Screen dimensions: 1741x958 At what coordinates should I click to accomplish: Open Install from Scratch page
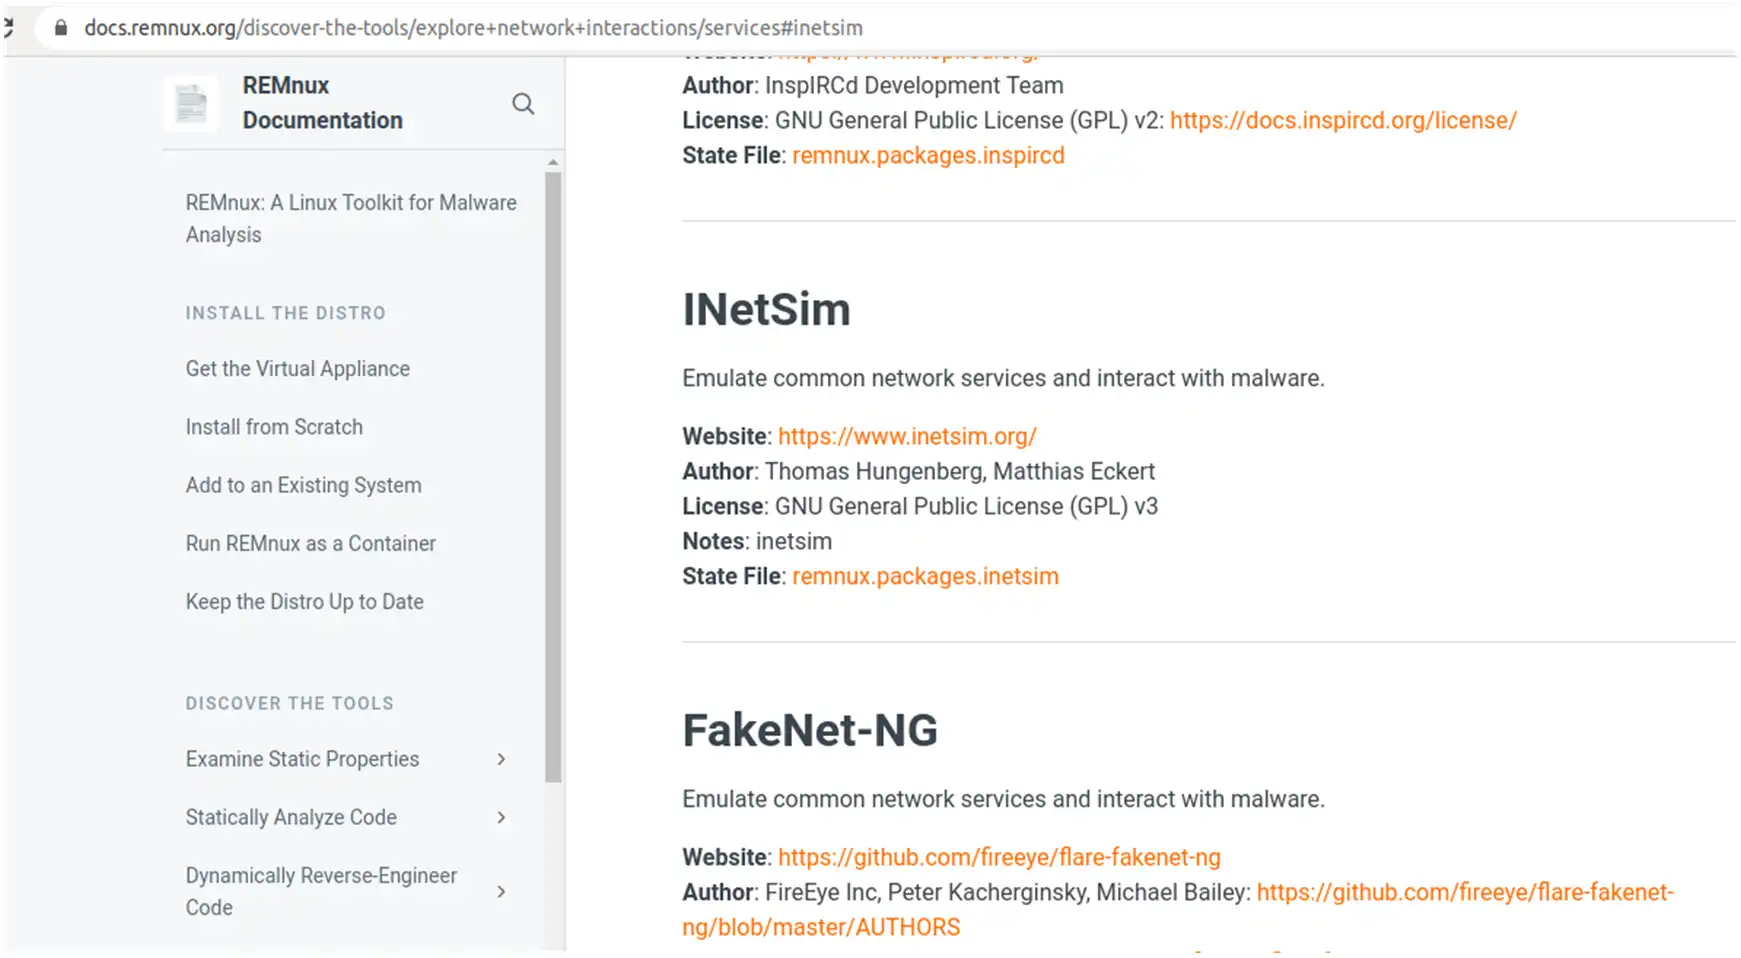click(274, 427)
